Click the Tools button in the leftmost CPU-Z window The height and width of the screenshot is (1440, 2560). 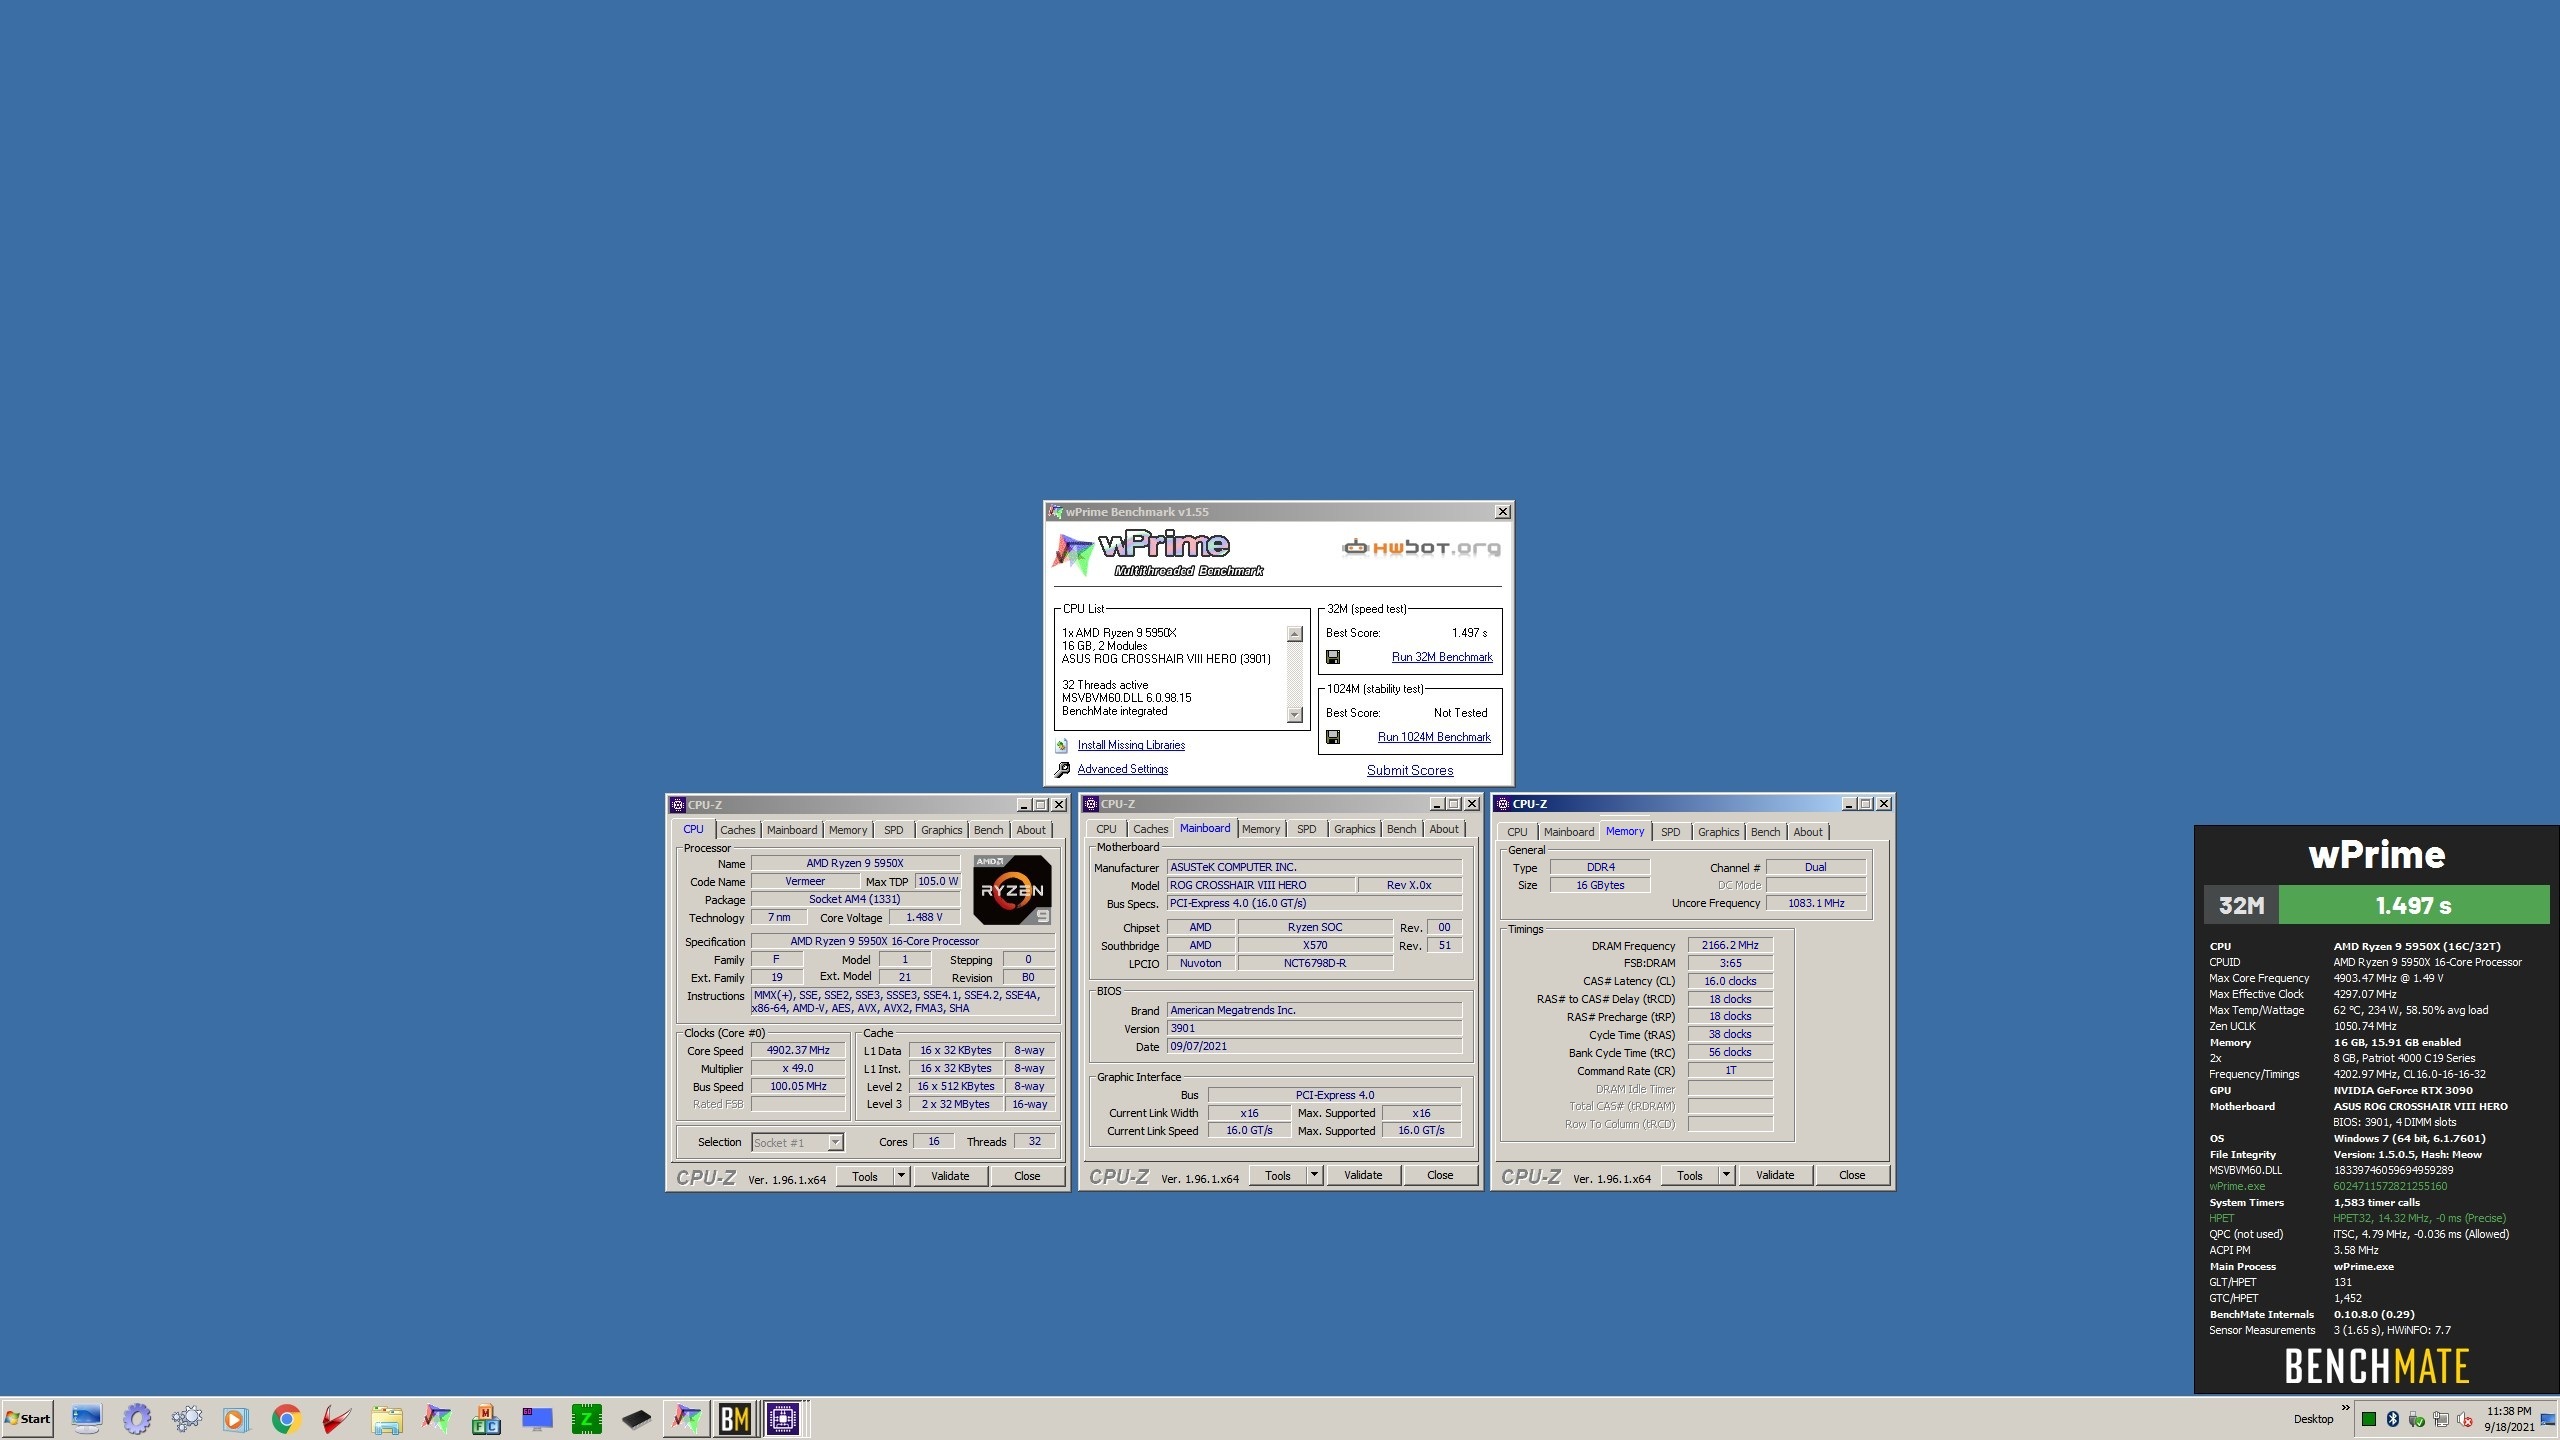point(865,1176)
